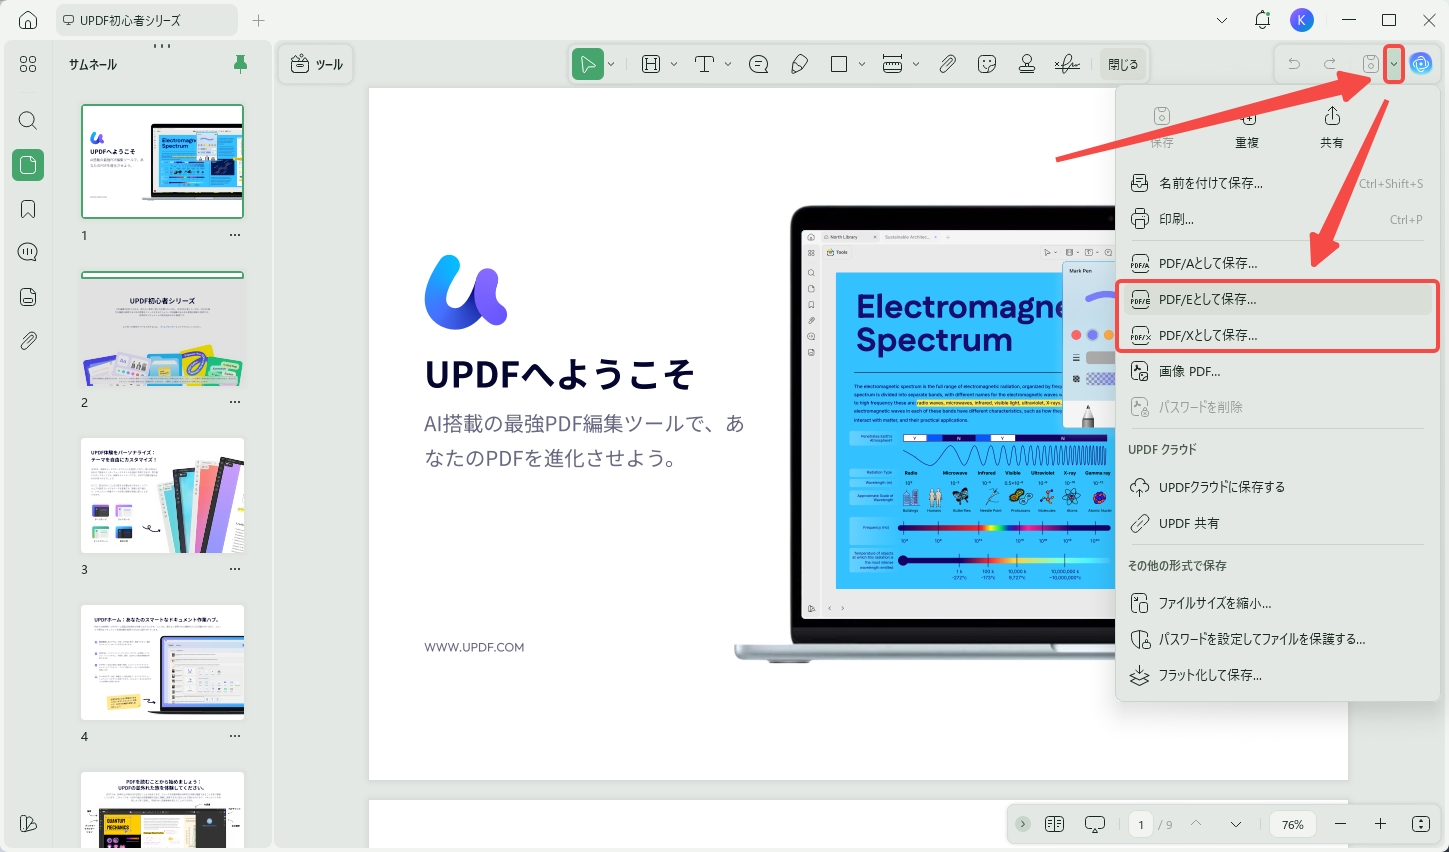Open the search panel in the sidebar
1449x852 pixels.
tap(27, 120)
